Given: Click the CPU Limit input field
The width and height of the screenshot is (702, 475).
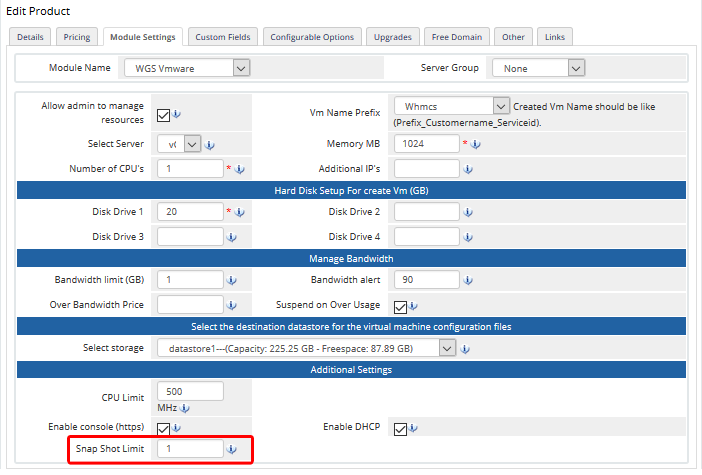Looking at the screenshot, I should (x=190, y=391).
